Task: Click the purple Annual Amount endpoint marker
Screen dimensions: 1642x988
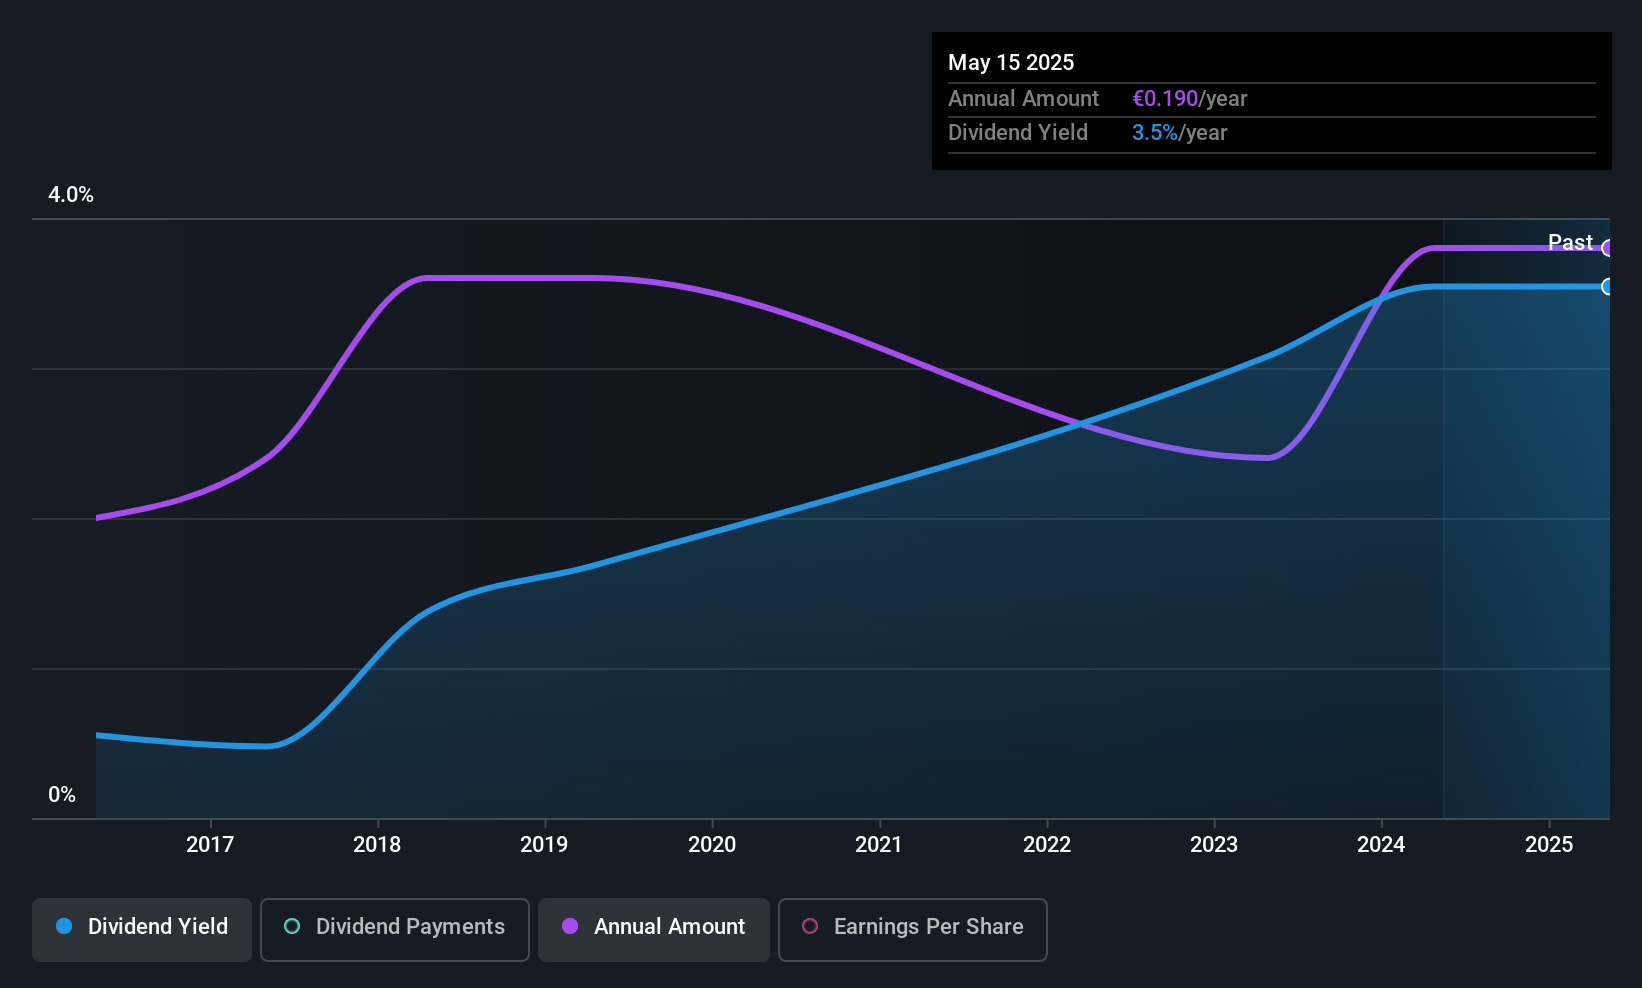Action: (1607, 248)
